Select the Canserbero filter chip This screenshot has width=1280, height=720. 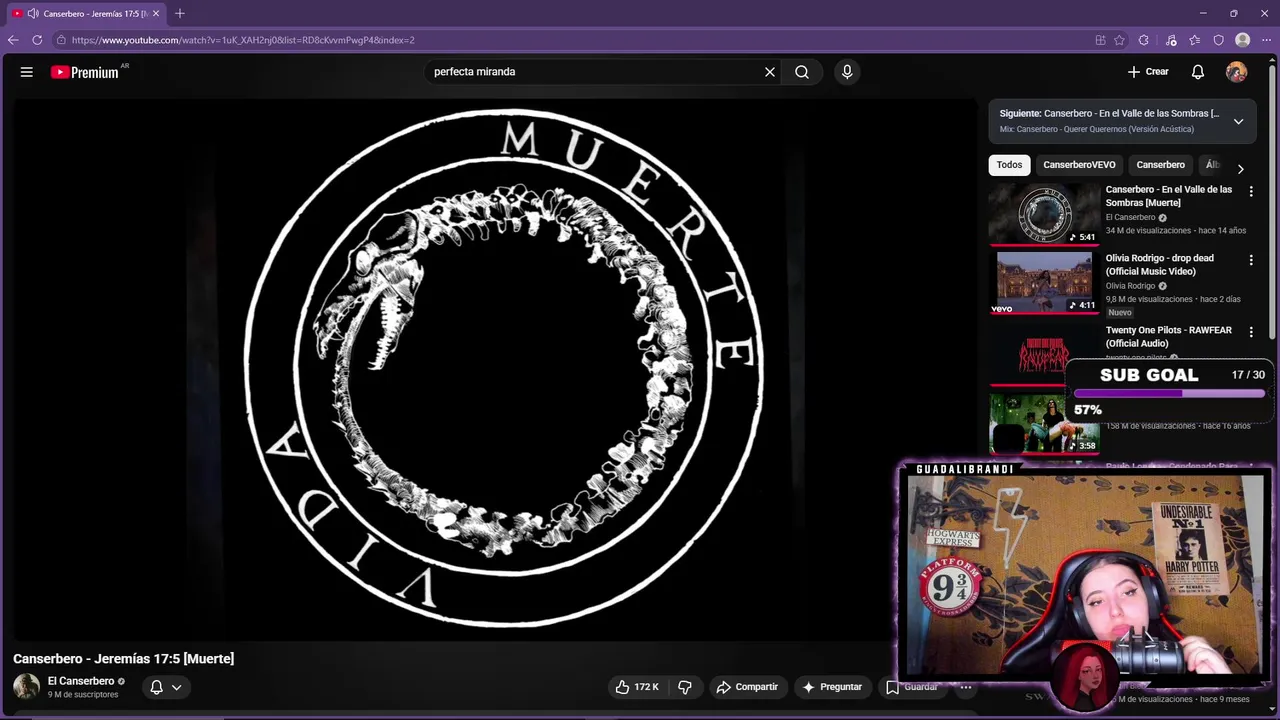(x=1160, y=165)
